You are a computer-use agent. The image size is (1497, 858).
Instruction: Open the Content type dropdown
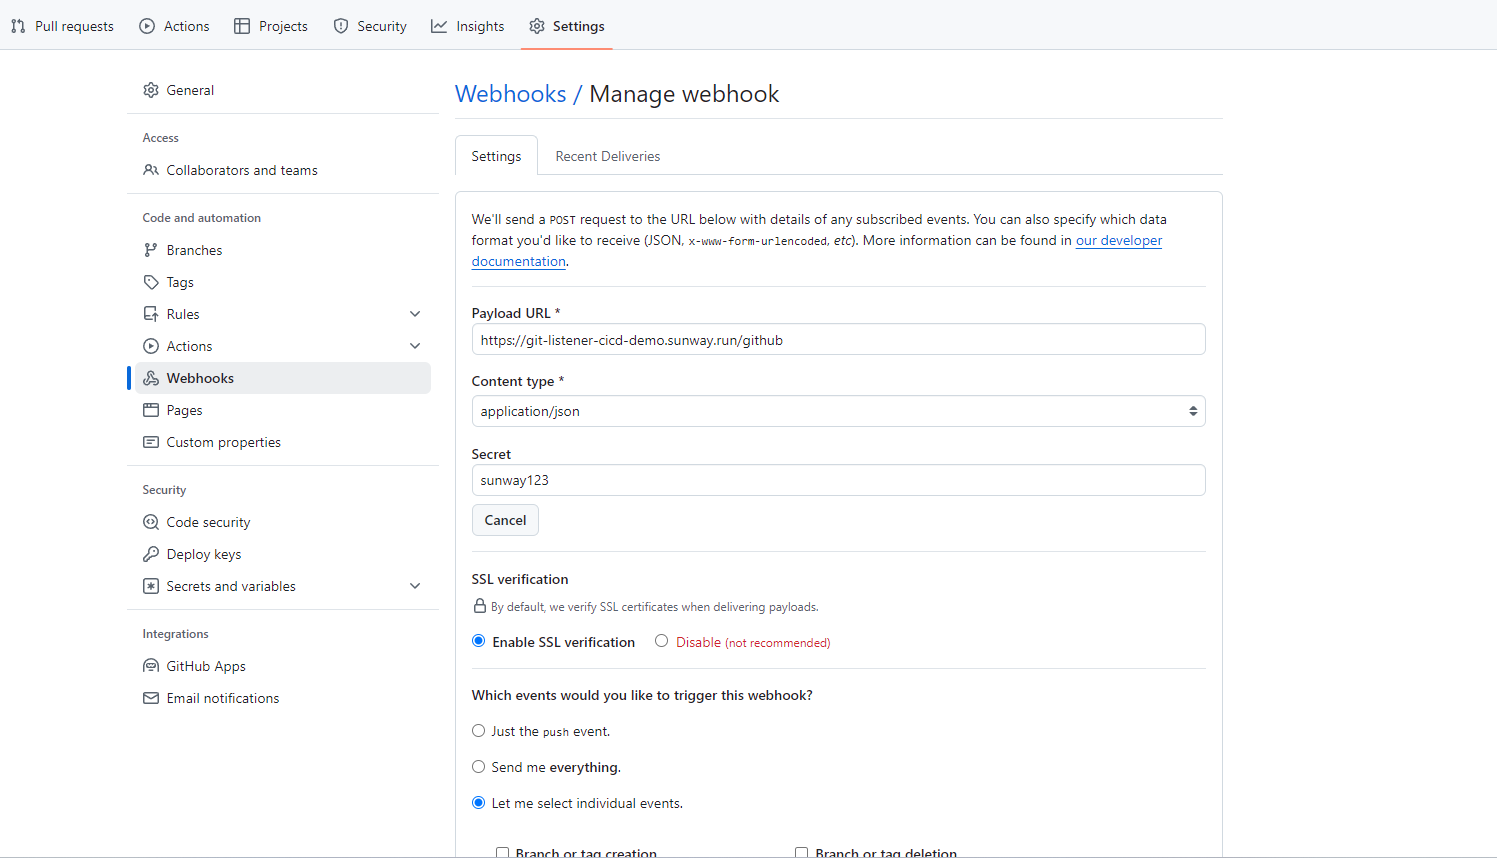coord(837,411)
